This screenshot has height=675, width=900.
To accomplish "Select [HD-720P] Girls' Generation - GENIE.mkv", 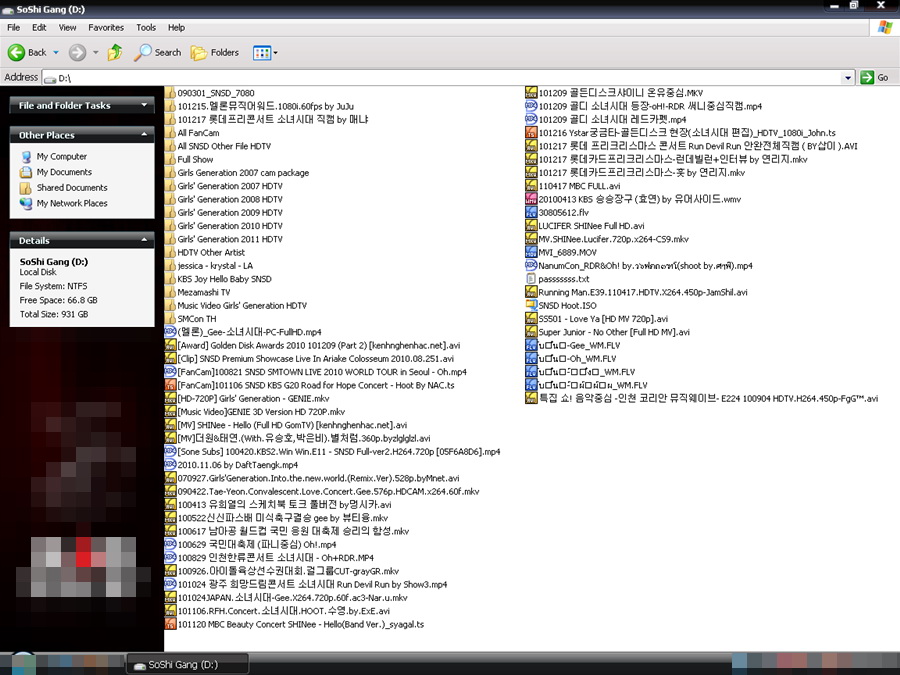I will (253, 398).
